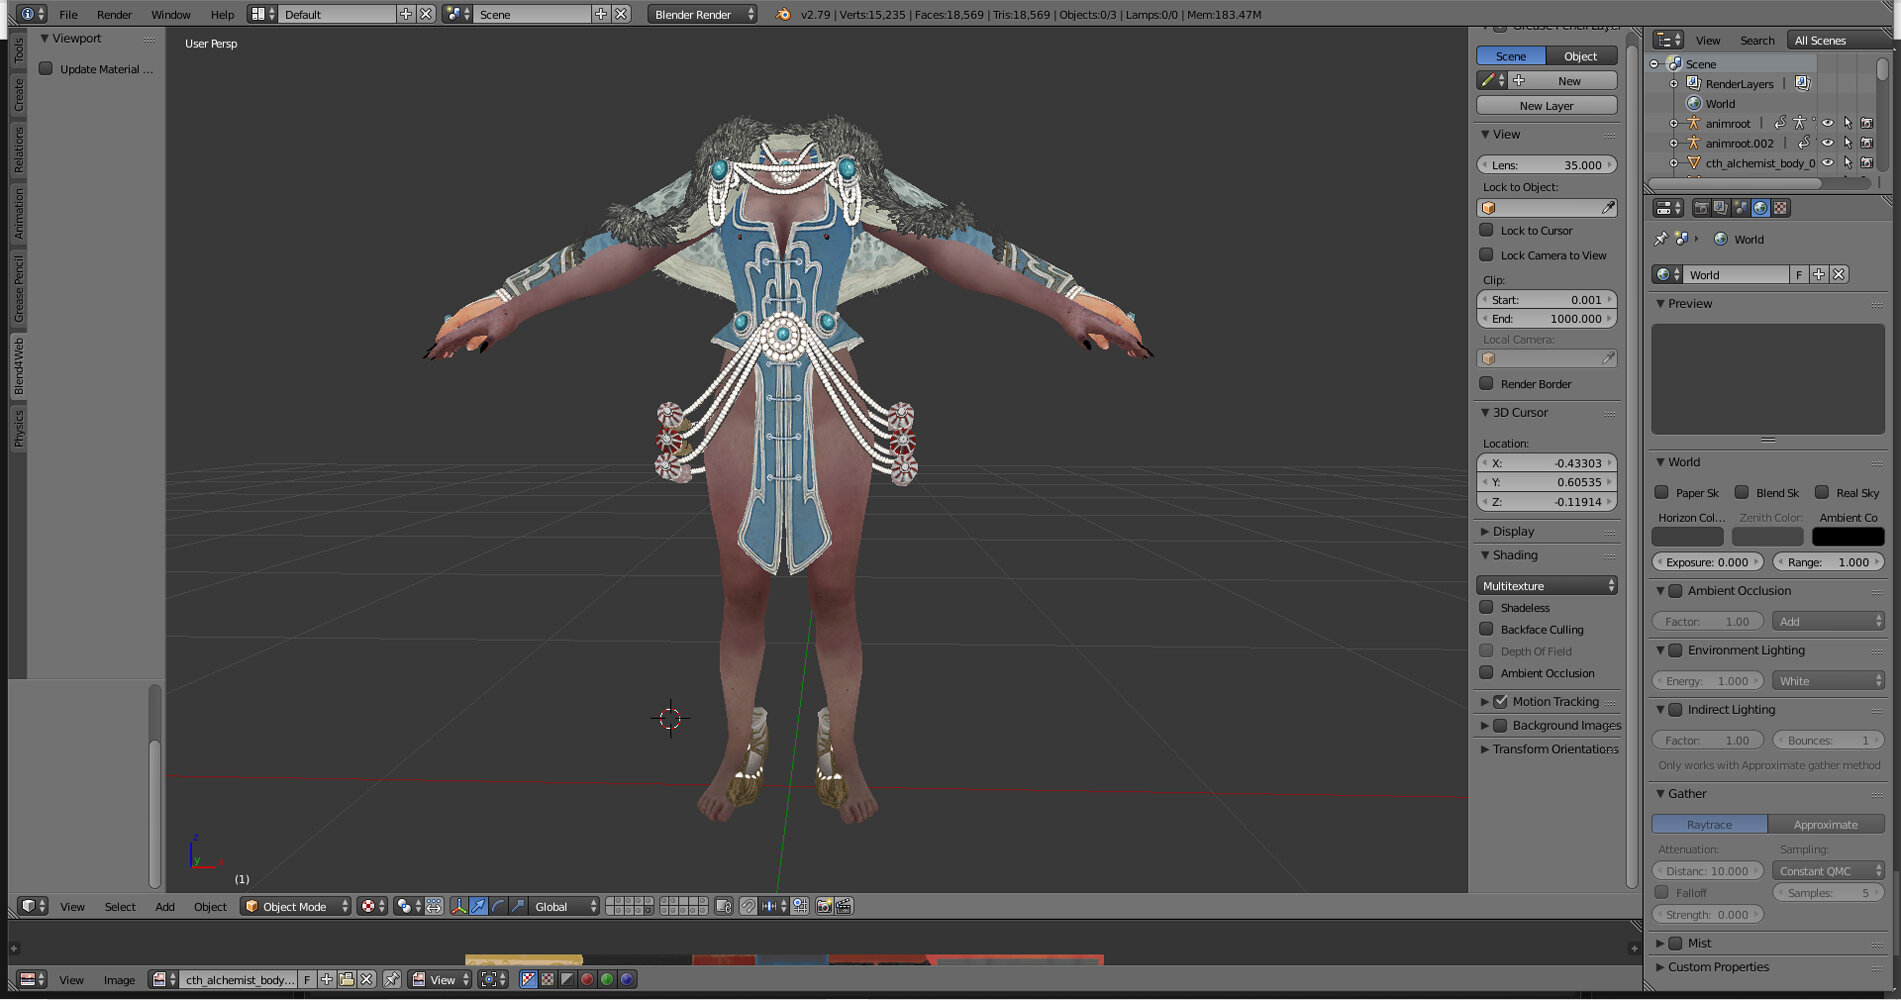
Task: Open the 3D View editor type selector
Action: [x=33, y=906]
